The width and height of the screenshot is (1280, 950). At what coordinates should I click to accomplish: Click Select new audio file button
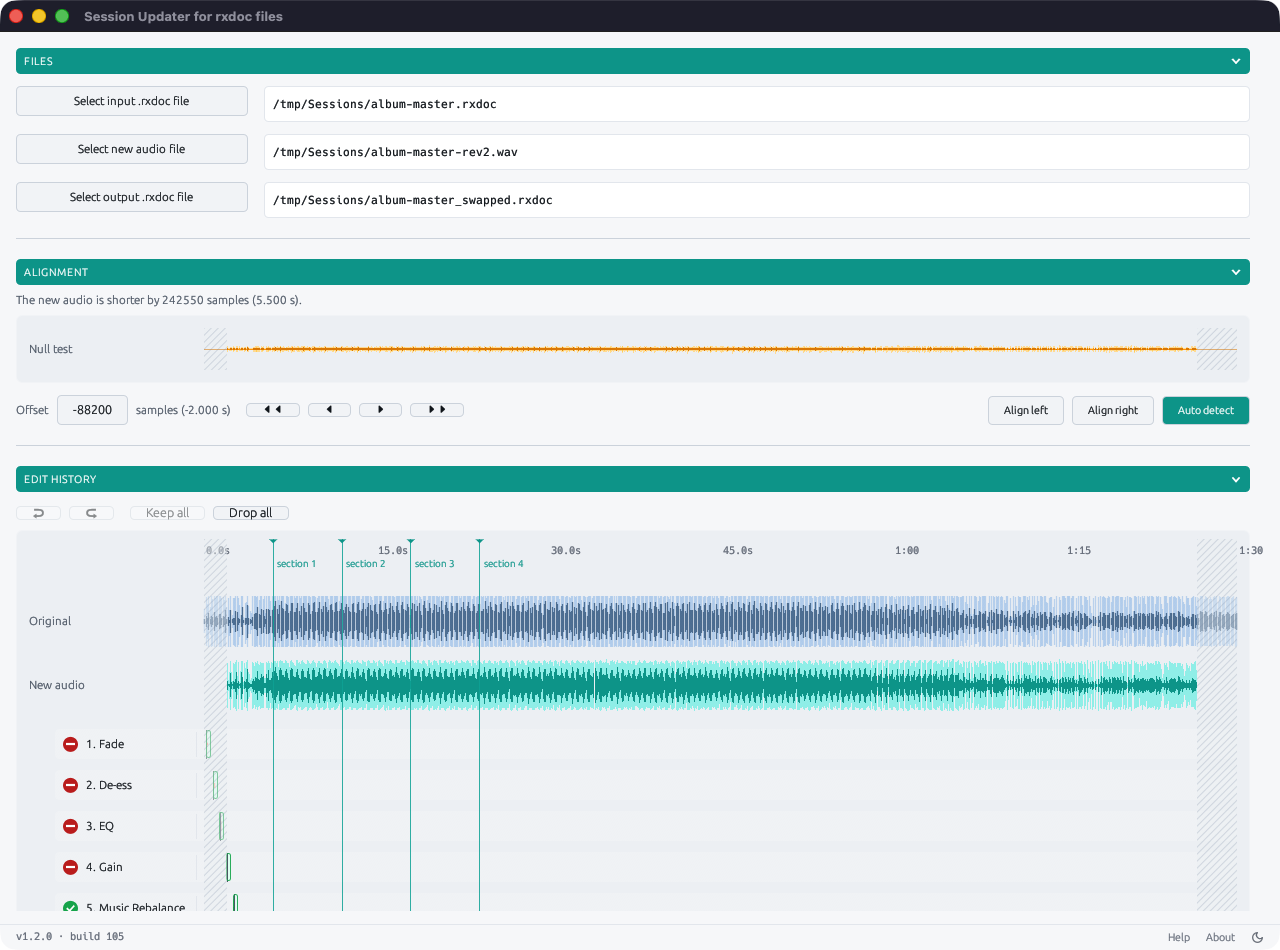click(132, 149)
